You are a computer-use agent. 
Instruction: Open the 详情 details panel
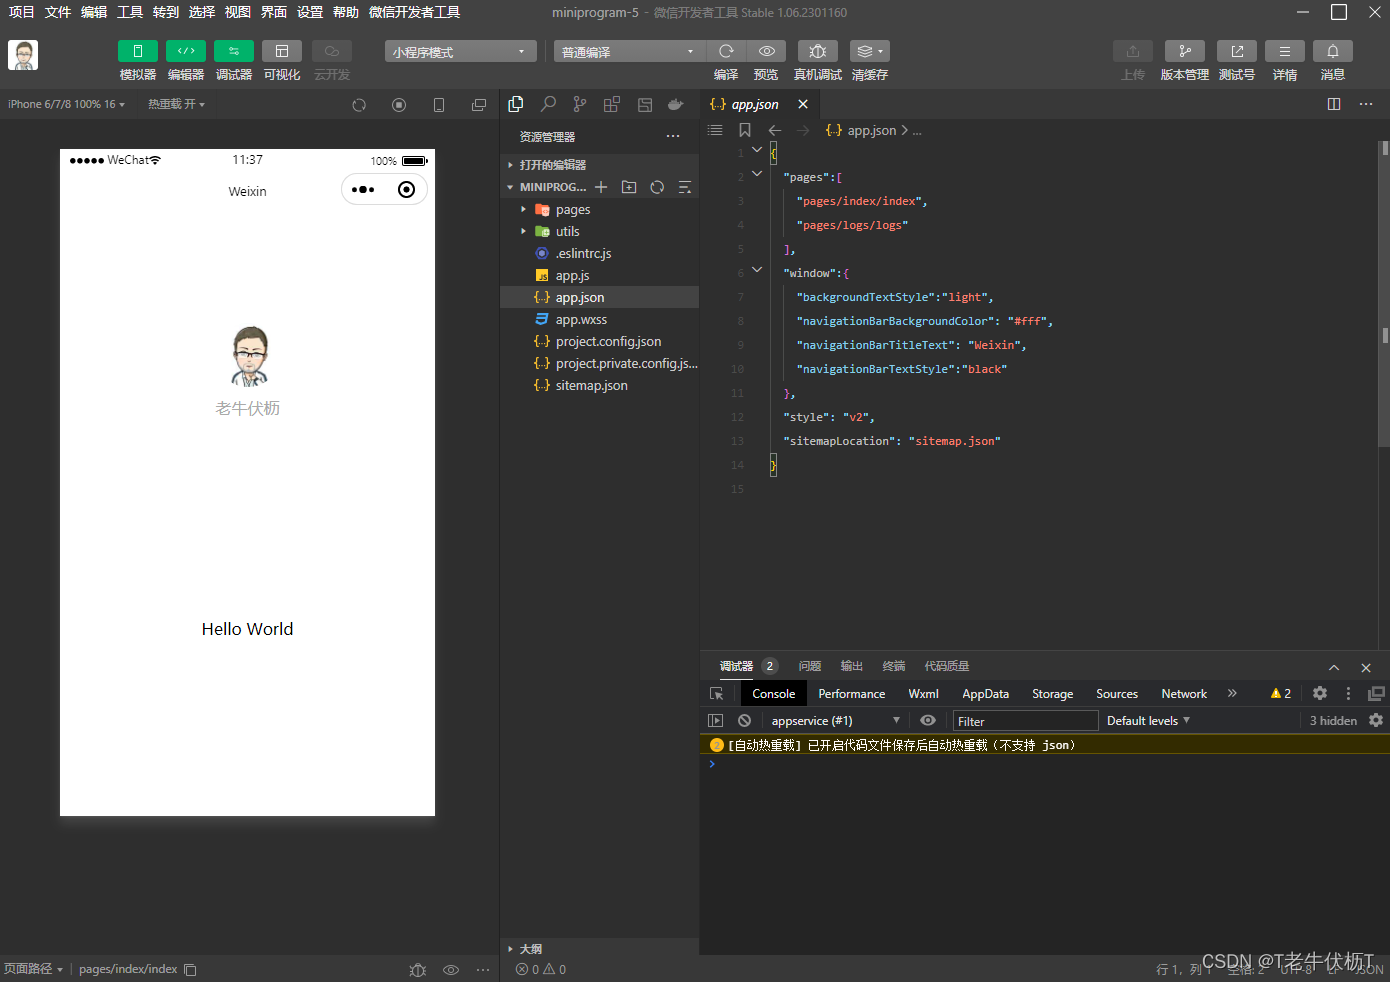click(x=1285, y=51)
